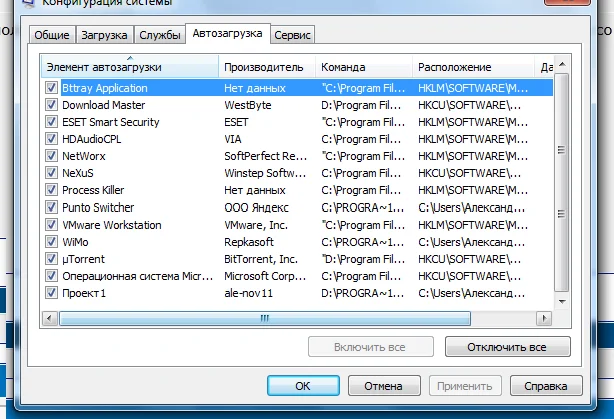Sort by Элемент автозагрузки column header
Image resolution: width=614 pixels, height=419 pixels.
point(130,67)
